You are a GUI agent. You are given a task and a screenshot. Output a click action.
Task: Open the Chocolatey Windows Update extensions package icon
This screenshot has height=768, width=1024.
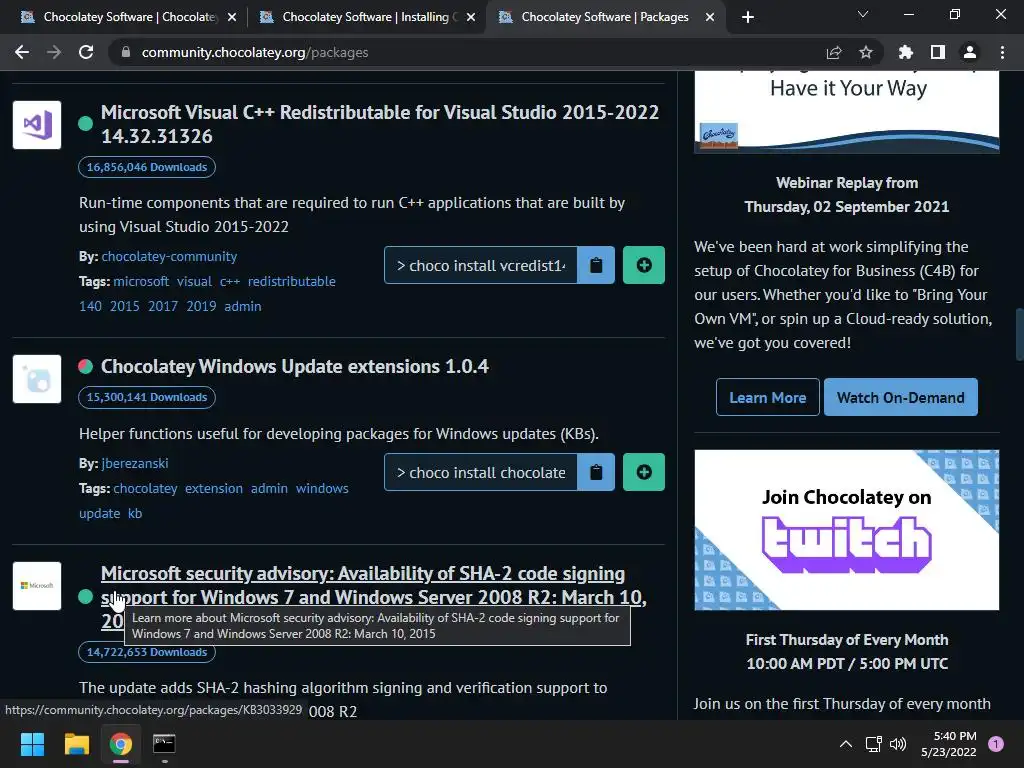(x=37, y=379)
